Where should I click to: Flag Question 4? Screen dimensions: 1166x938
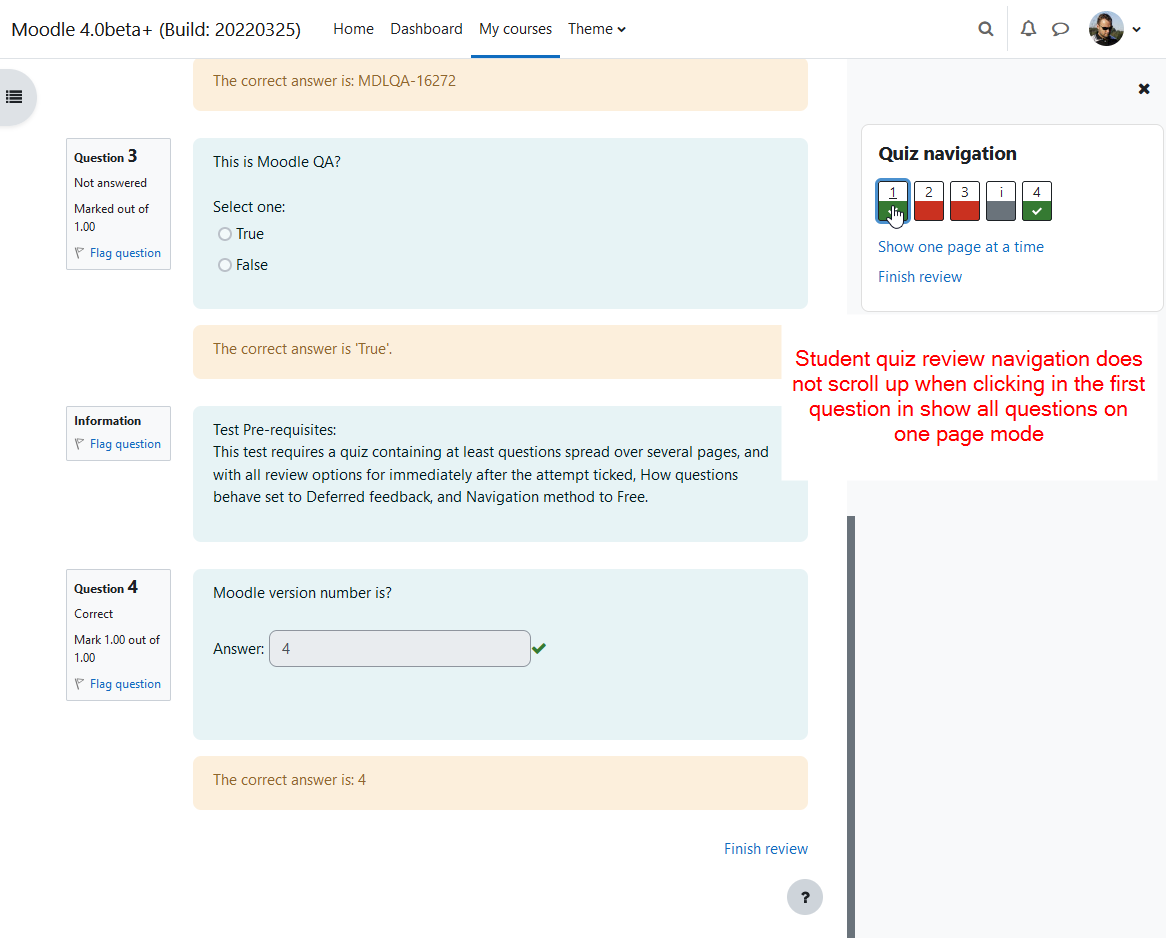point(125,684)
